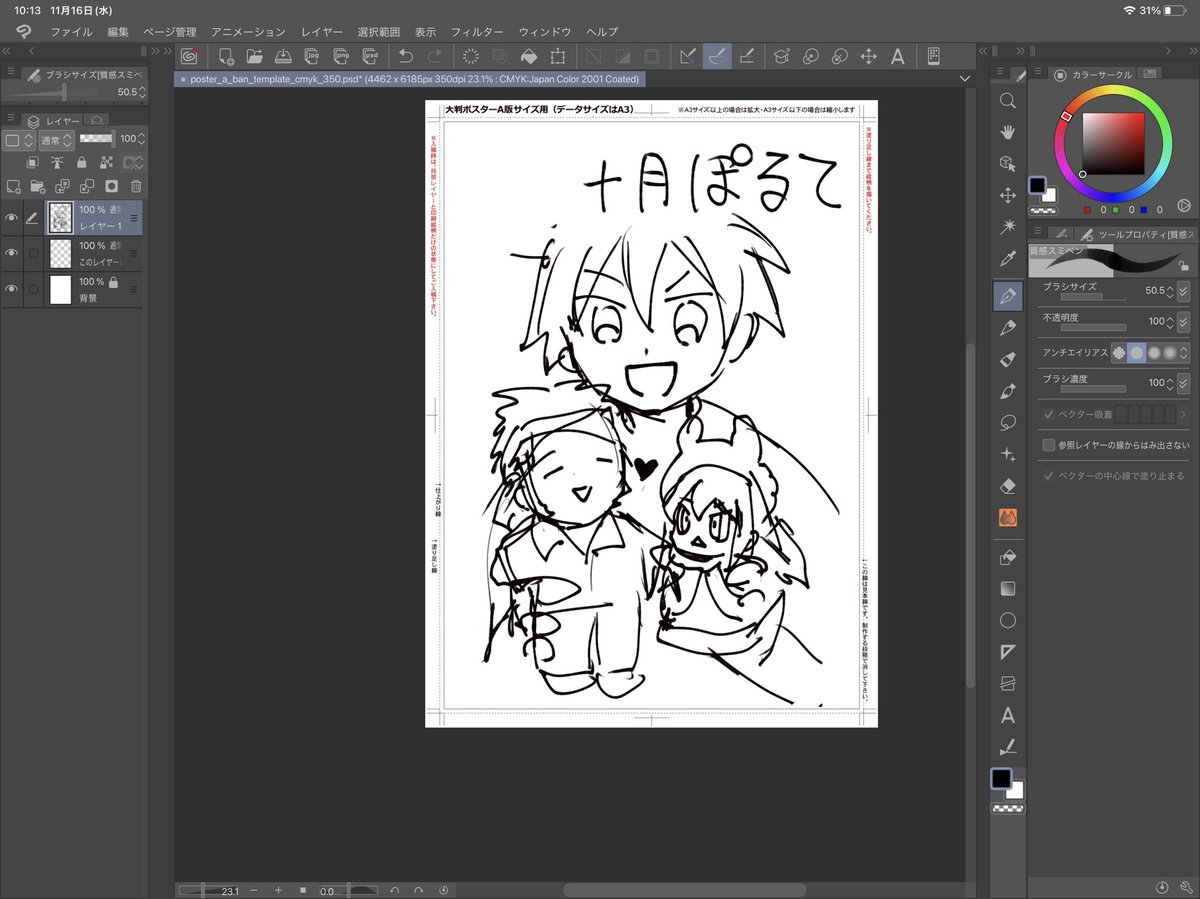Image resolution: width=1200 pixels, height=899 pixels.
Task: Select the Text tool in tool palette
Action: [x=1008, y=716]
